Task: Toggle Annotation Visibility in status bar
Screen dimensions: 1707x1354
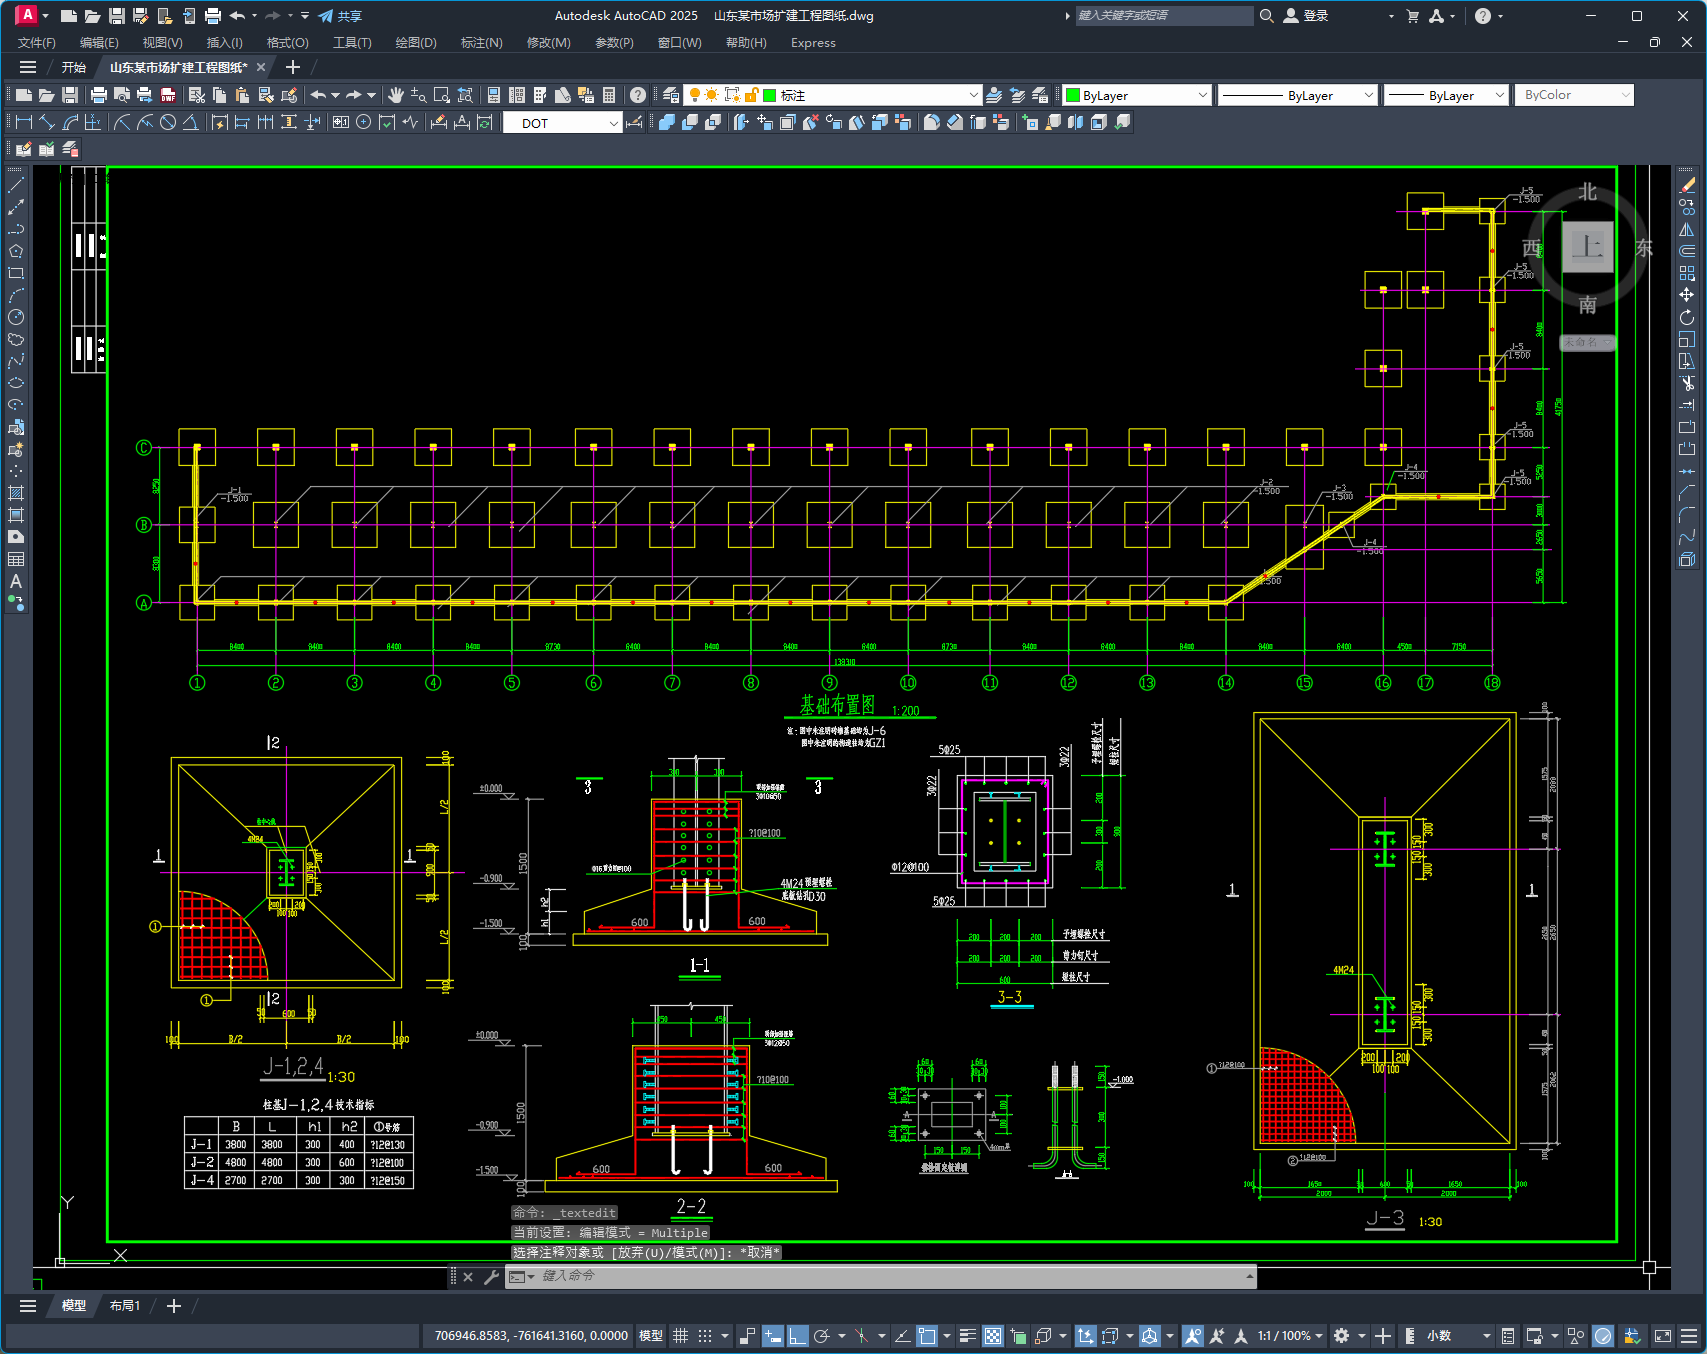Action: [x=1192, y=1335]
